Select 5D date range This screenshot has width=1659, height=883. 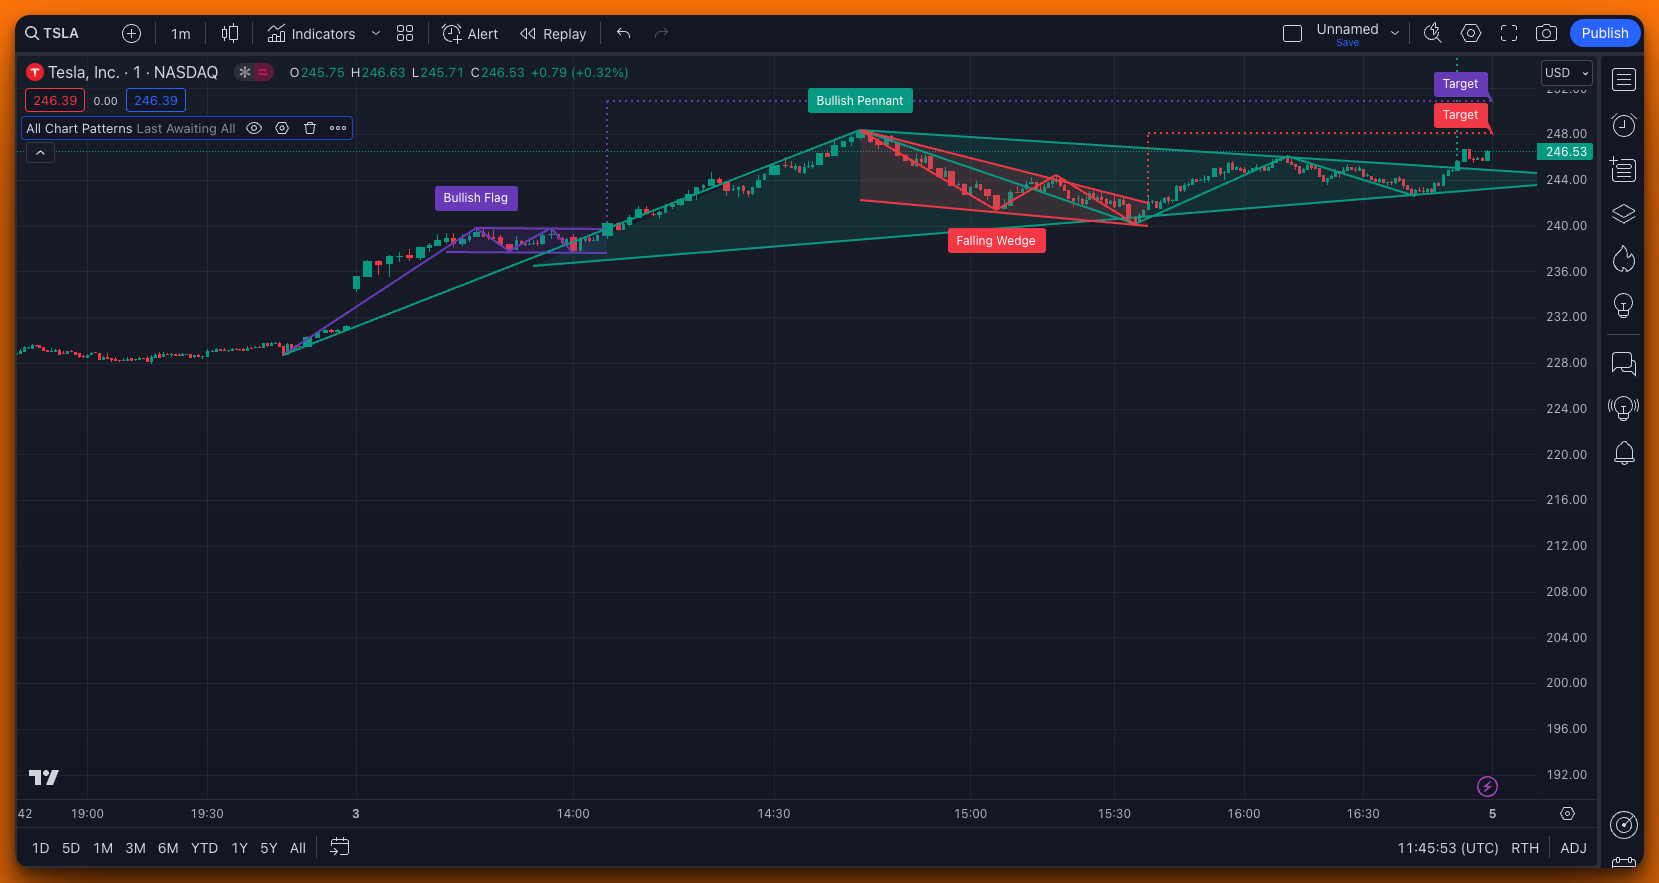(x=71, y=848)
